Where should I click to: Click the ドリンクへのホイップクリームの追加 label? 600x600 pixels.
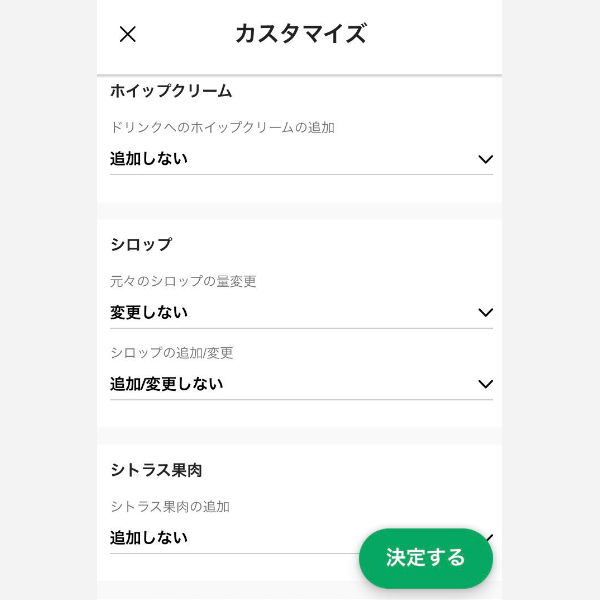tap(222, 127)
